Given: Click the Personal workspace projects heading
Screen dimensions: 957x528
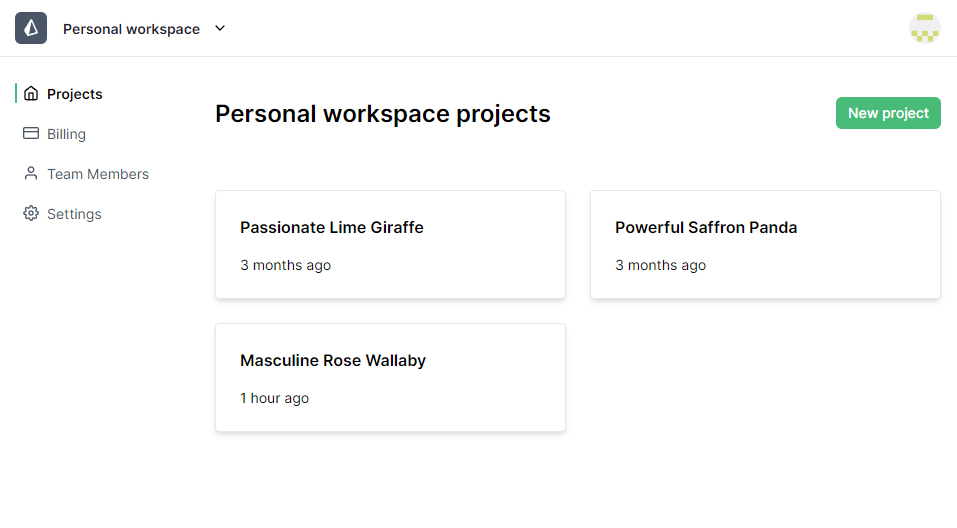Looking at the screenshot, I should click(383, 114).
